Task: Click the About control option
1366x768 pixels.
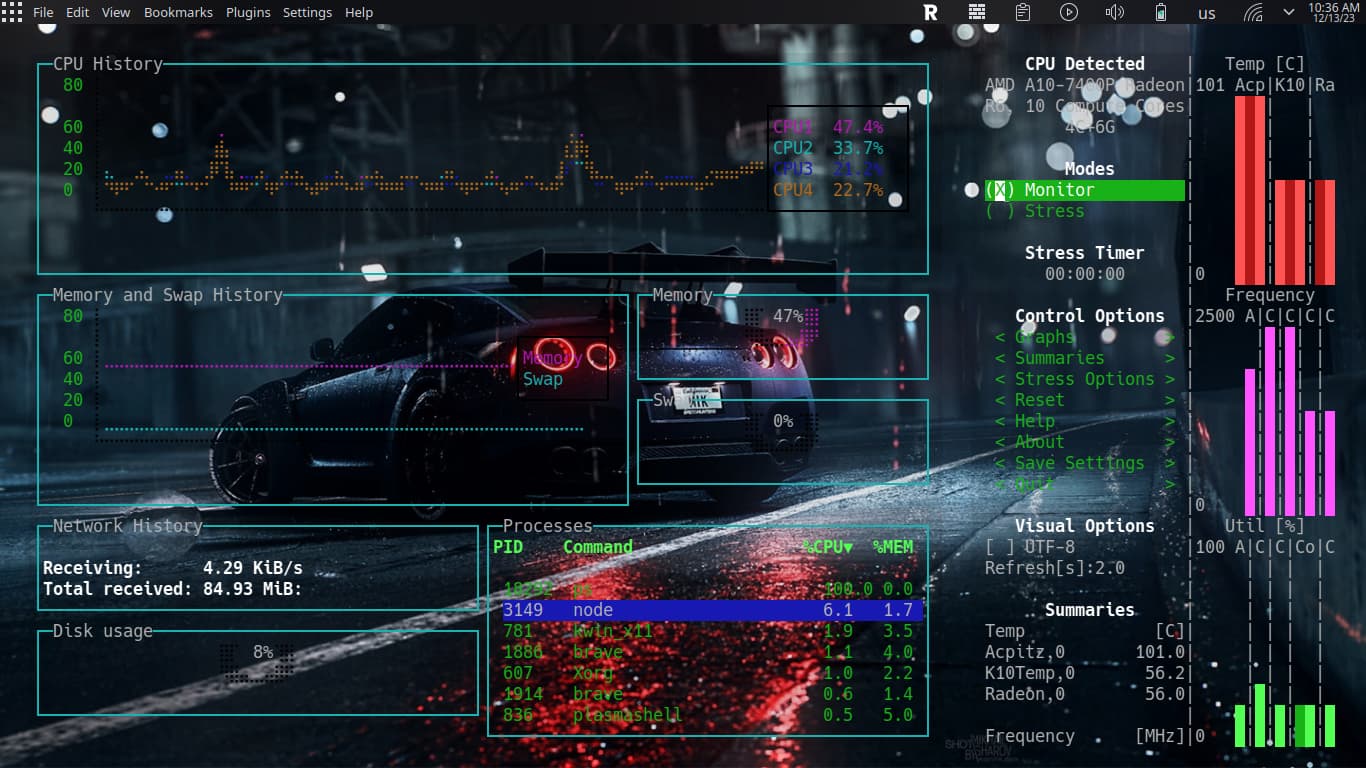Action: (x=1085, y=442)
